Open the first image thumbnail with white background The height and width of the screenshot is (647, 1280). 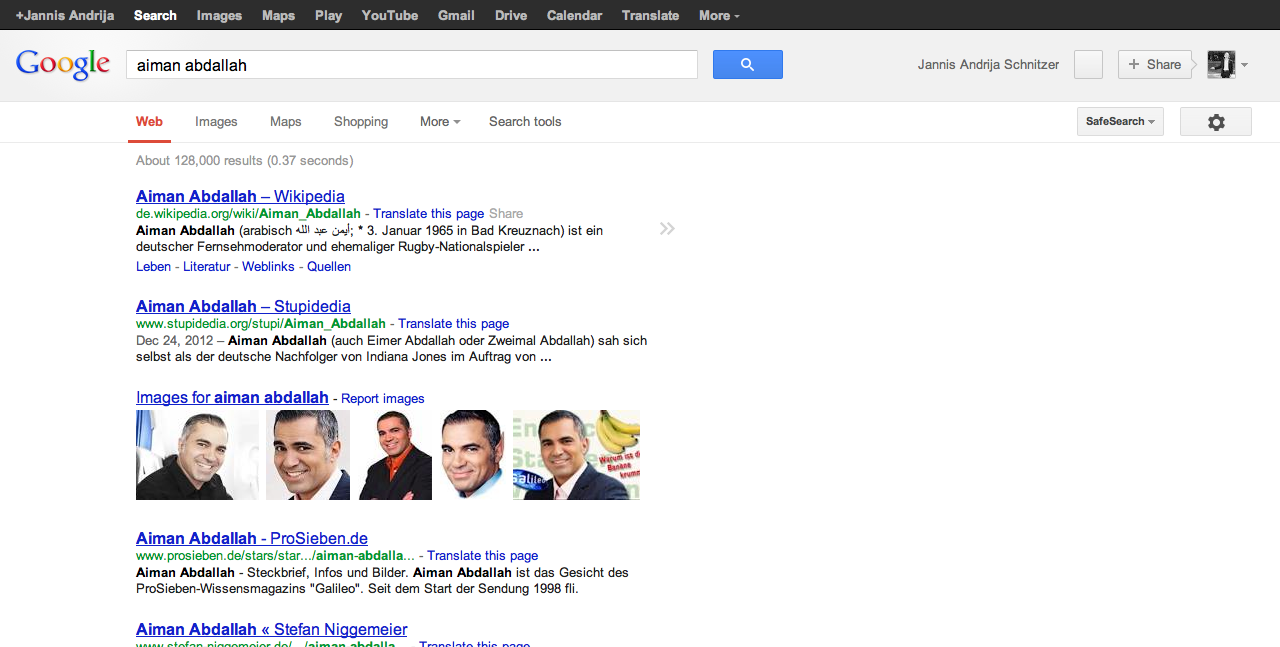(x=197, y=455)
